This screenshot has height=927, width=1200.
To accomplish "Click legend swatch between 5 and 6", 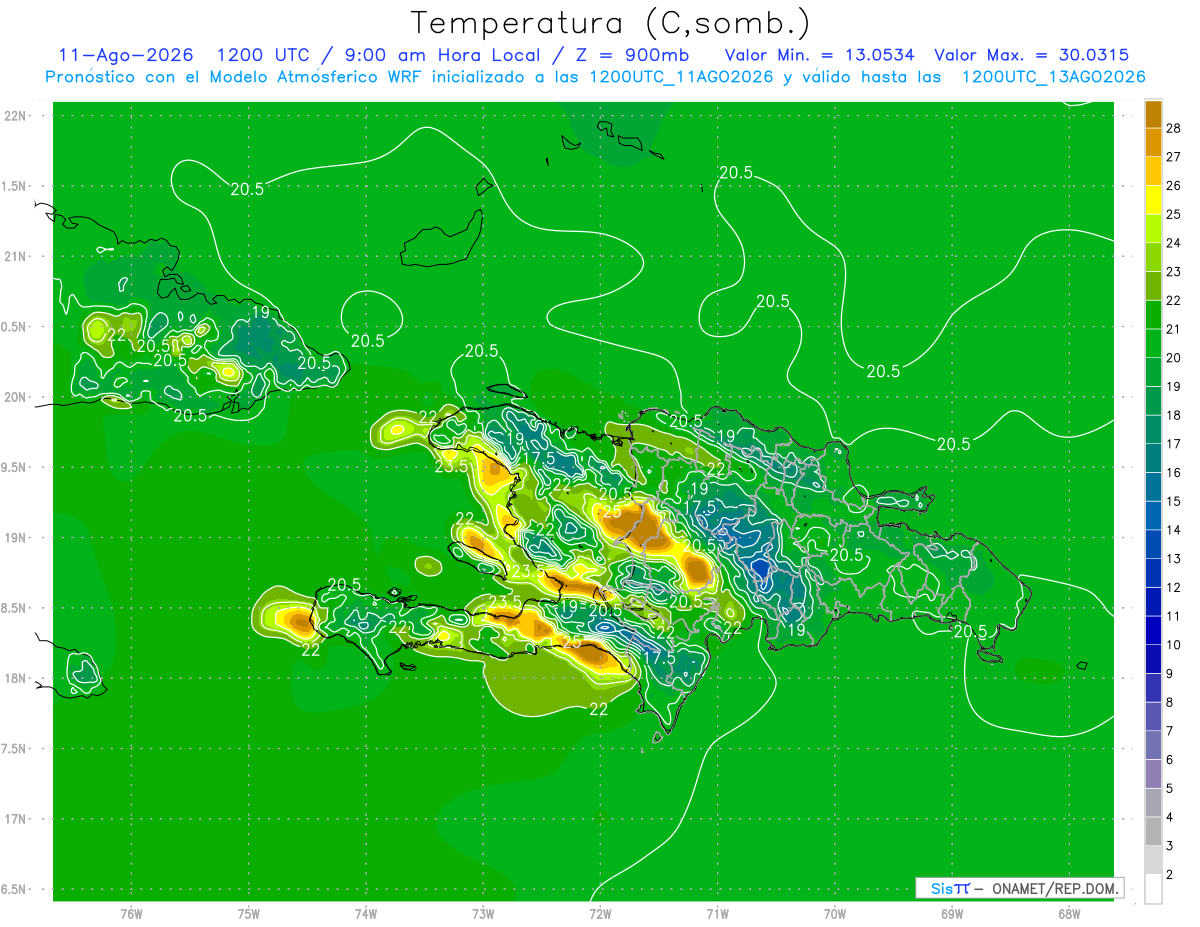I will 1153,774.
